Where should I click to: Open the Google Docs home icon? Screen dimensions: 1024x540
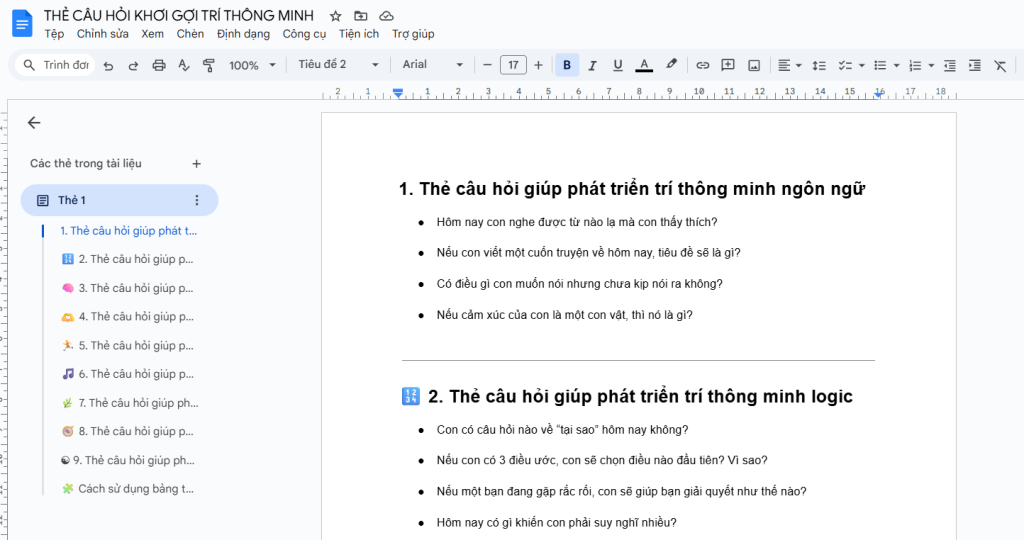point(22,24)
